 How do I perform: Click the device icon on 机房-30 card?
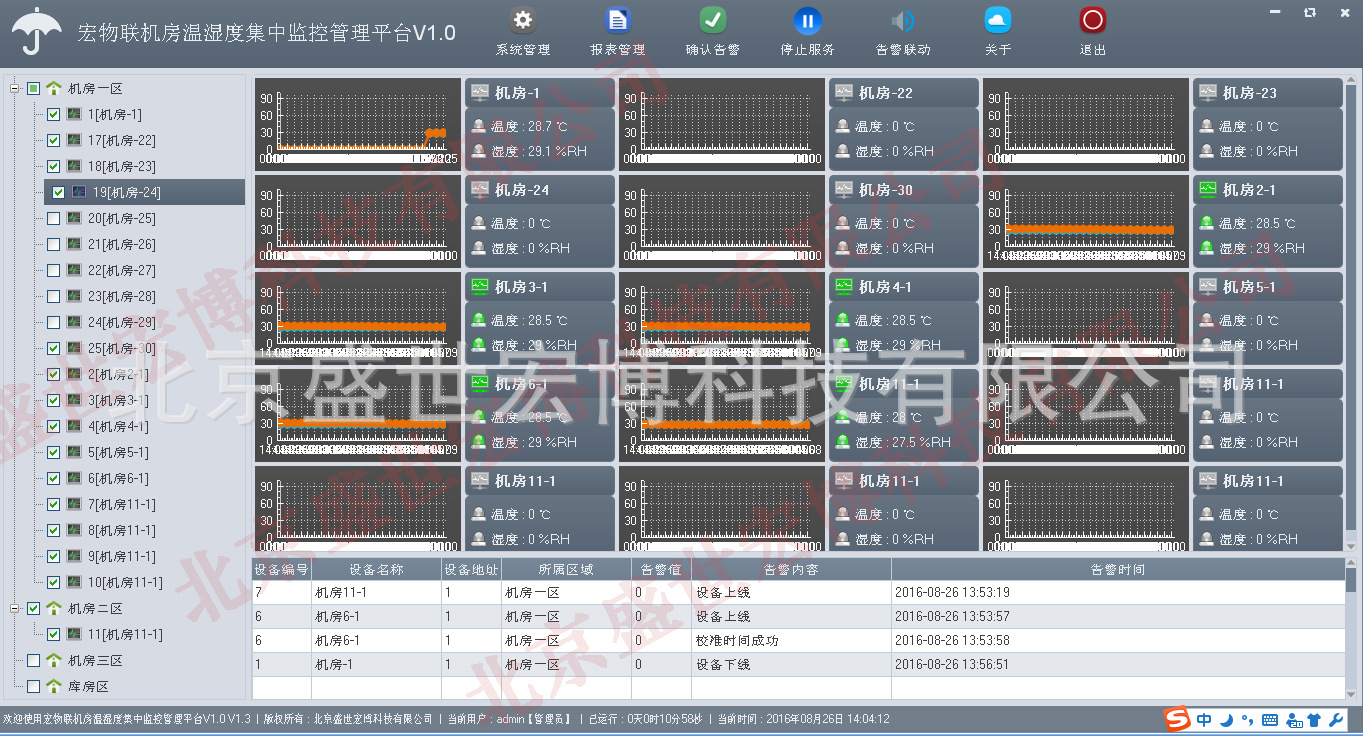(844, 190)
